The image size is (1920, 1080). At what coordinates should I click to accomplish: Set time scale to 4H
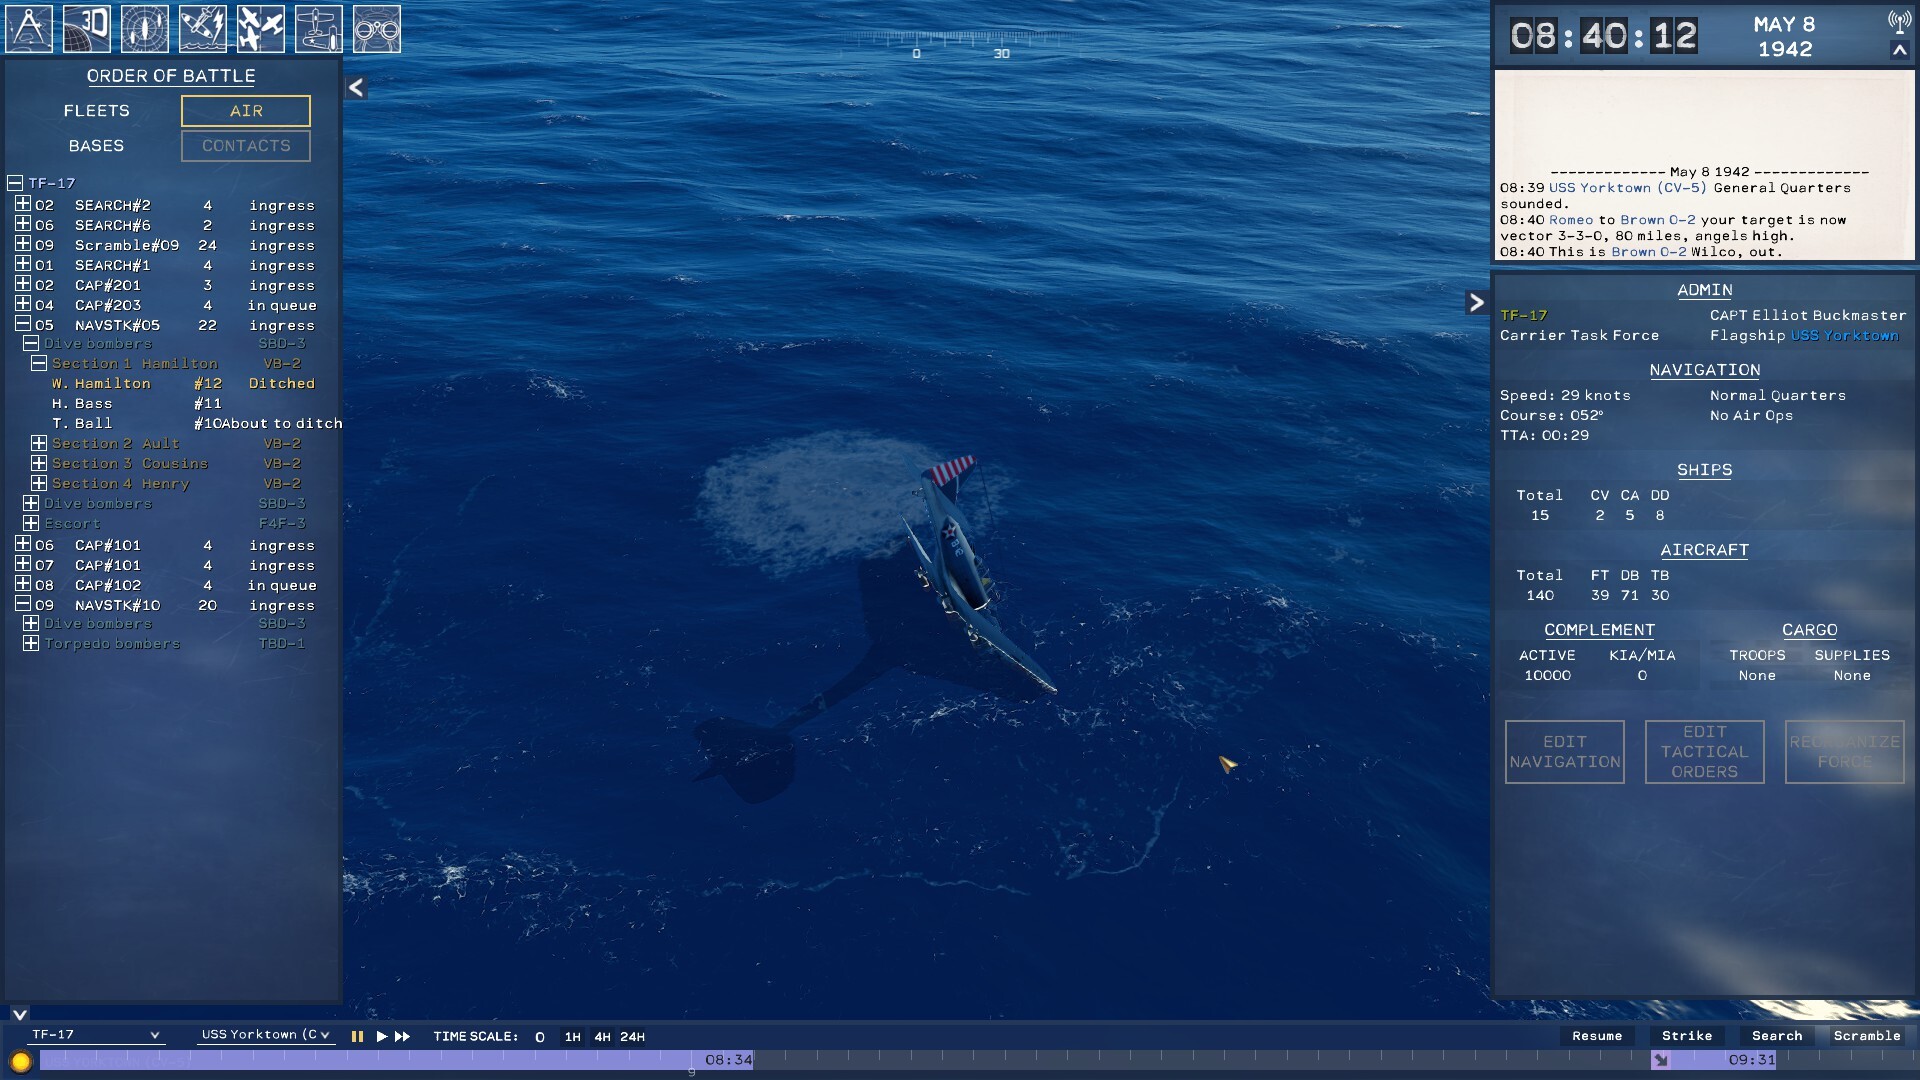click(x=602, y=1037)
